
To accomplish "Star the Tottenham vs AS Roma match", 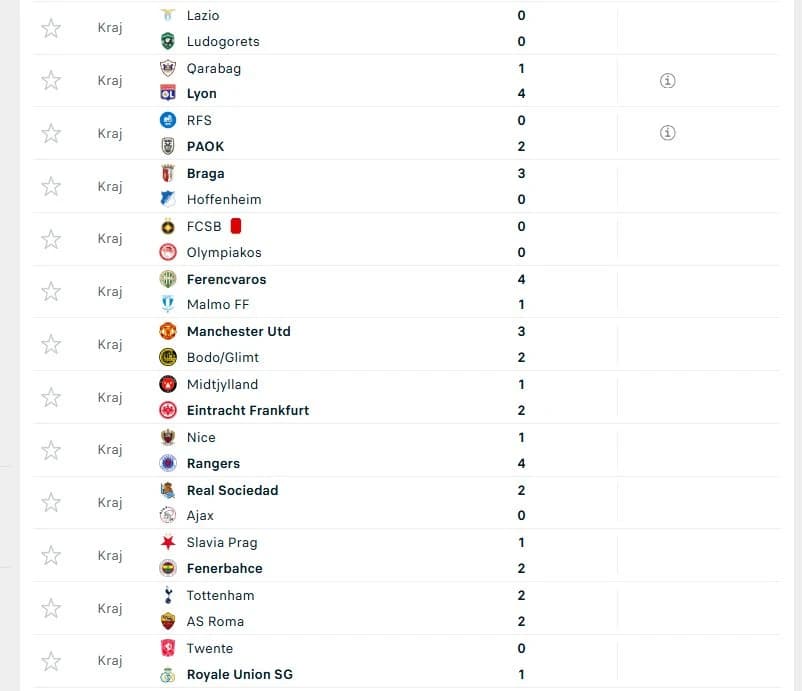I will (51, 608).
